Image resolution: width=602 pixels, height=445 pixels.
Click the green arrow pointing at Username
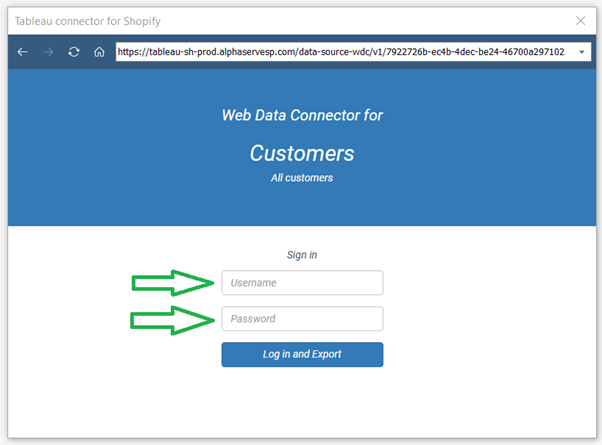tap(172, 283)
